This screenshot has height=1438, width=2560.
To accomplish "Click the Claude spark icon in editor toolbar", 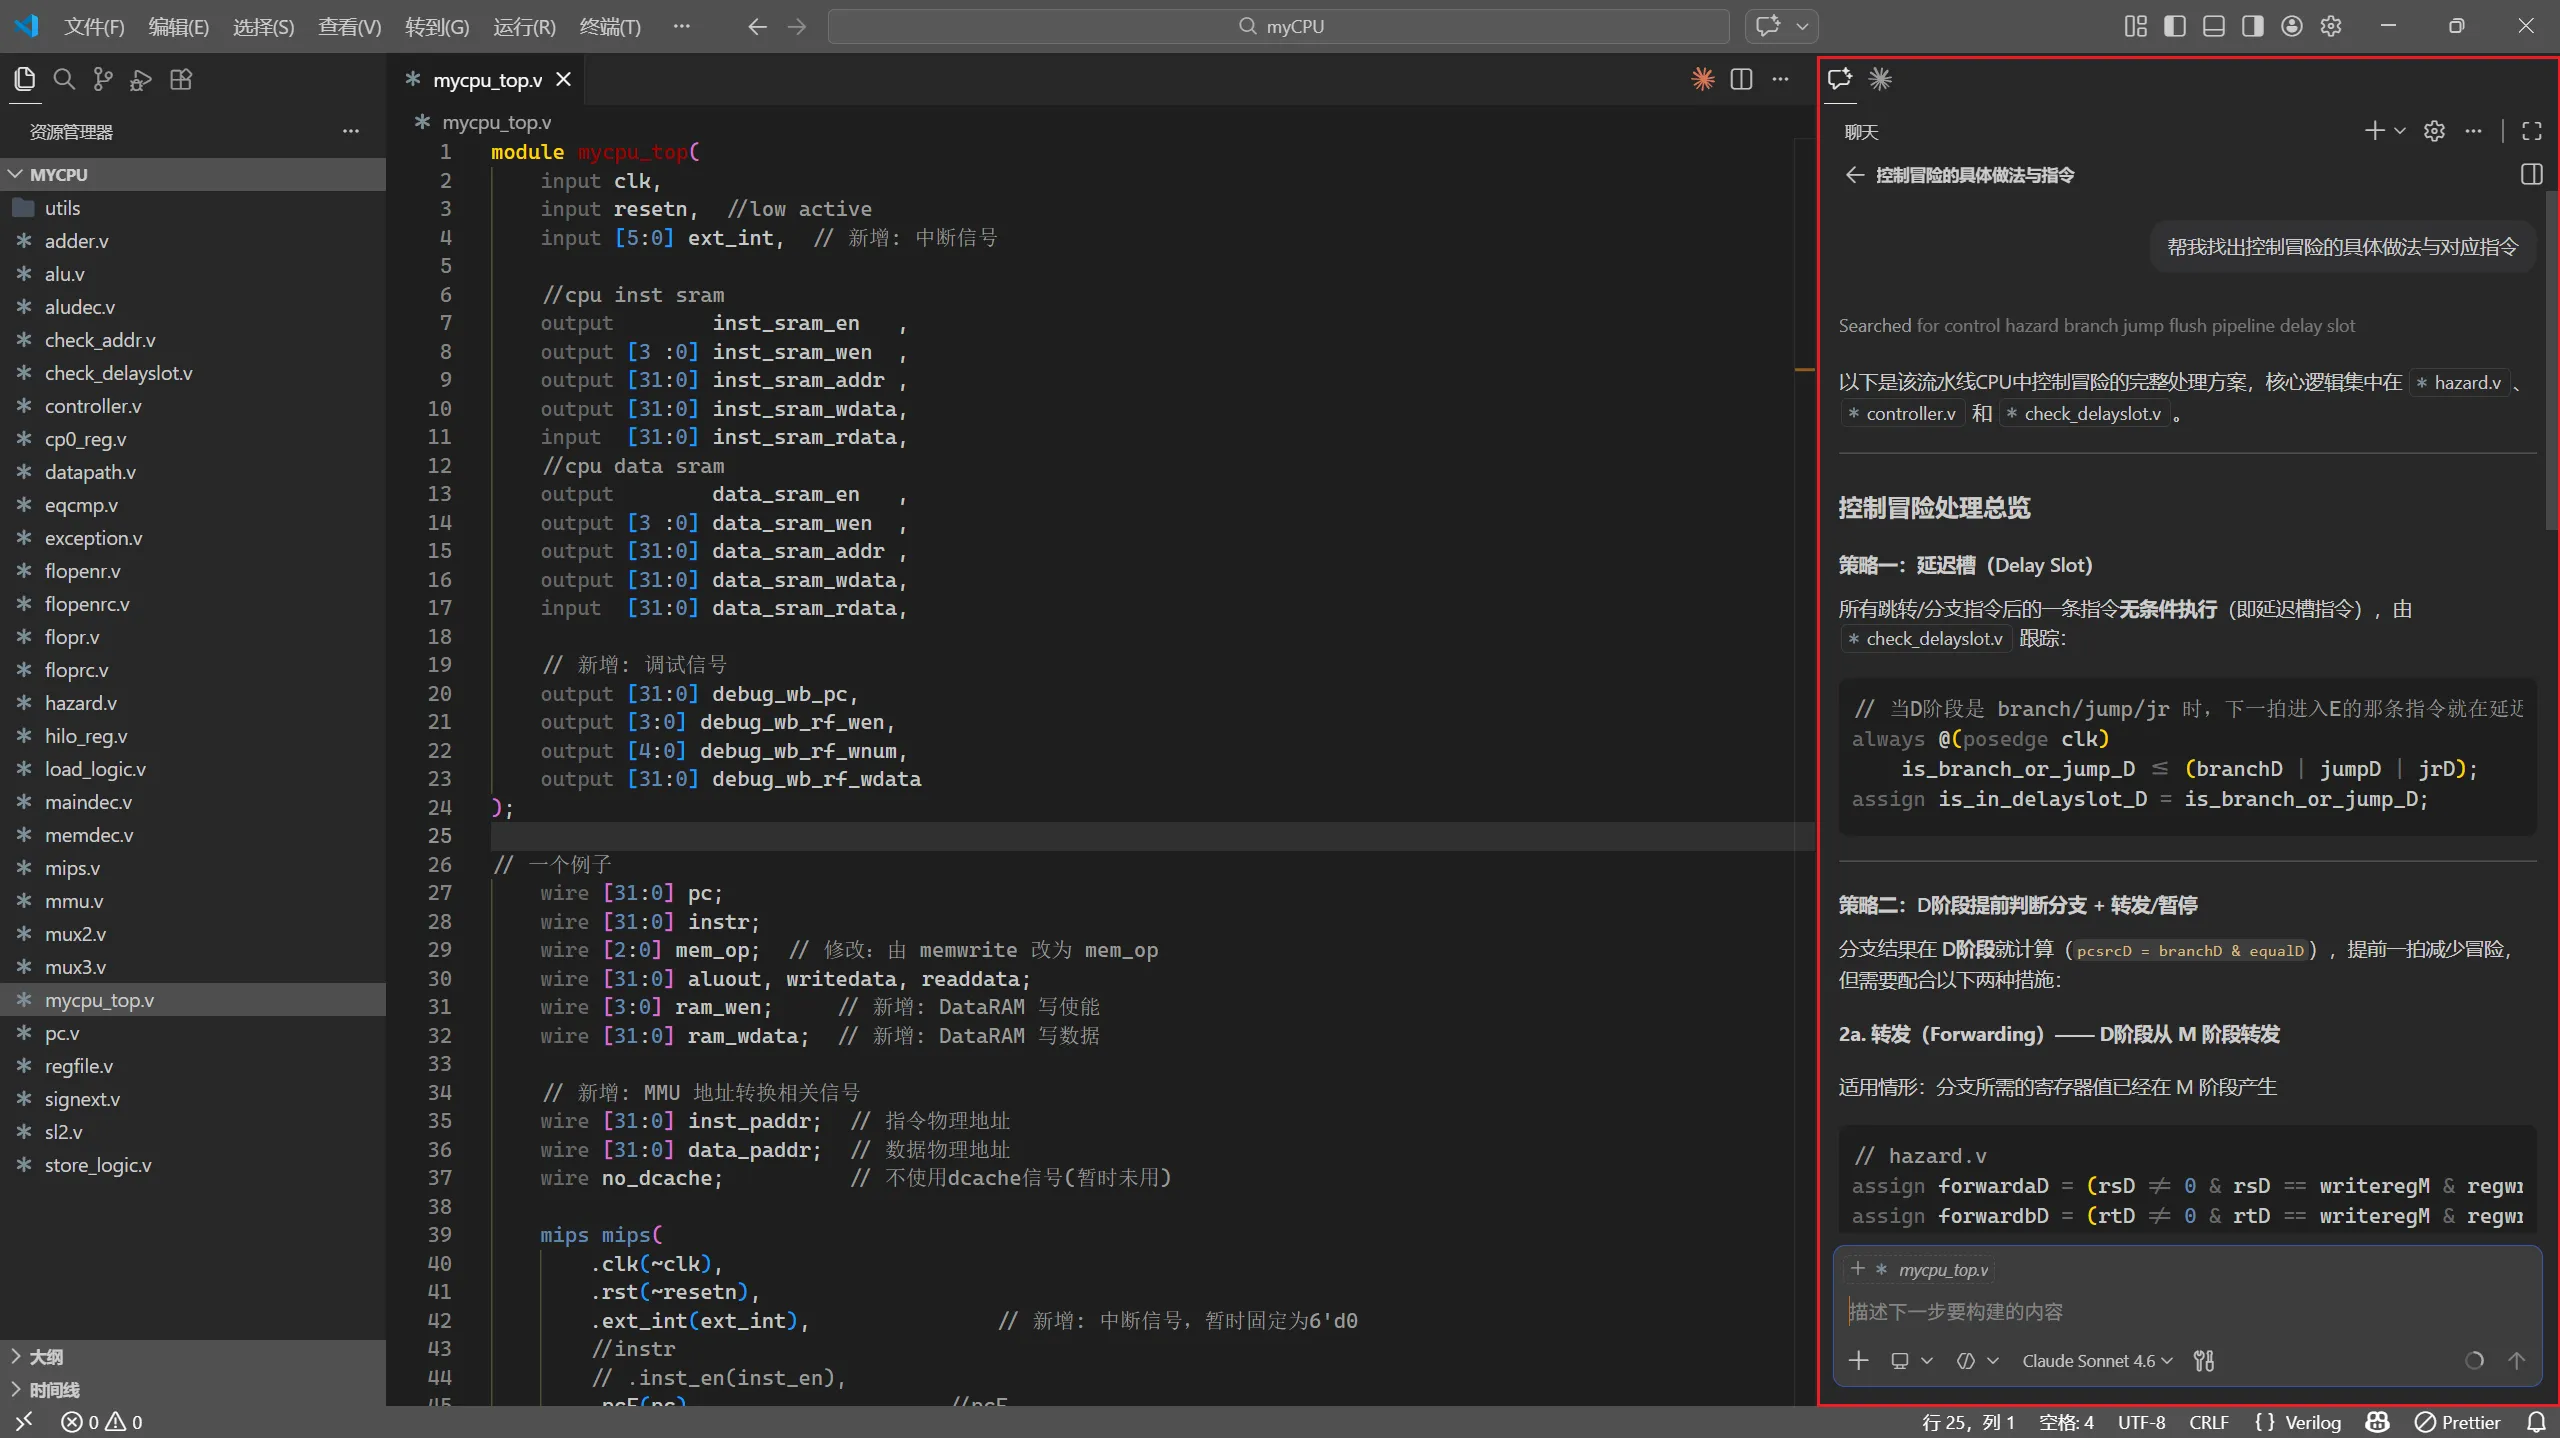I will coord(1702,80).
